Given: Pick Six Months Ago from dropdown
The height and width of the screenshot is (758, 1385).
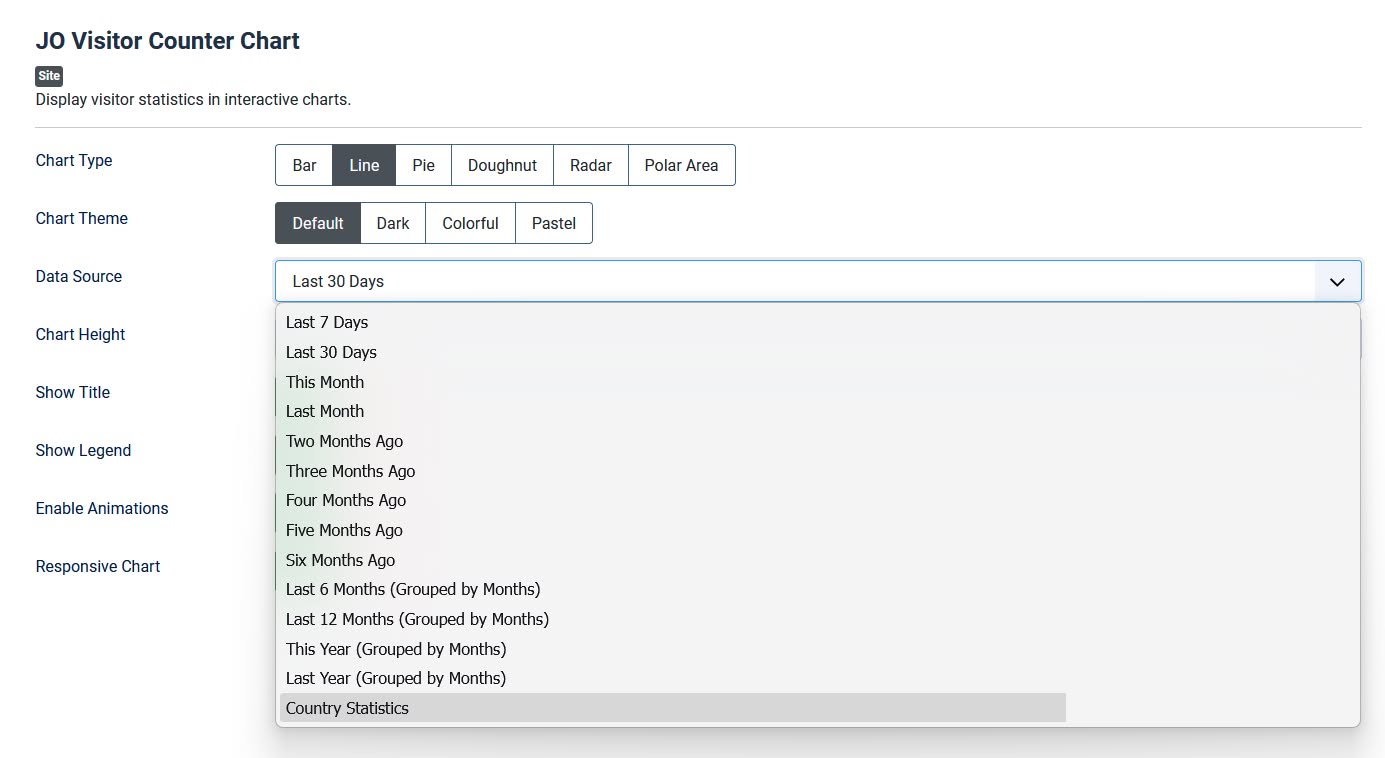Looking at the screenshot, I should [x=340, y=560].
